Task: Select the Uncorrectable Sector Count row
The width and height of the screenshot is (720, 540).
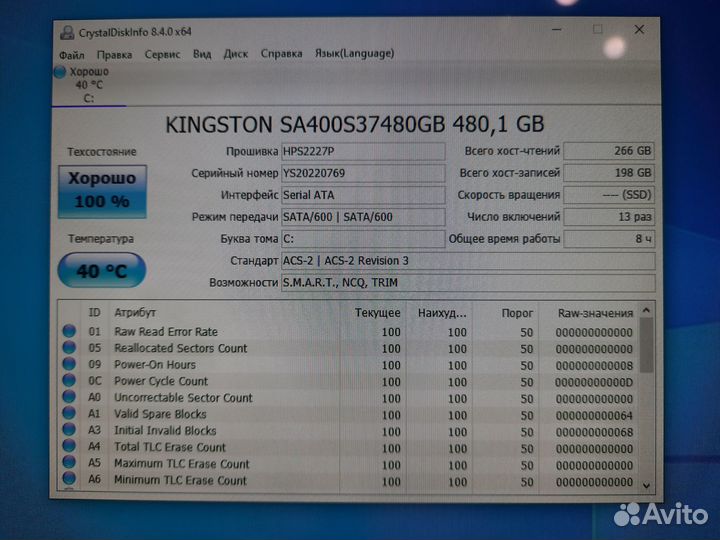Action: (348, 398)
